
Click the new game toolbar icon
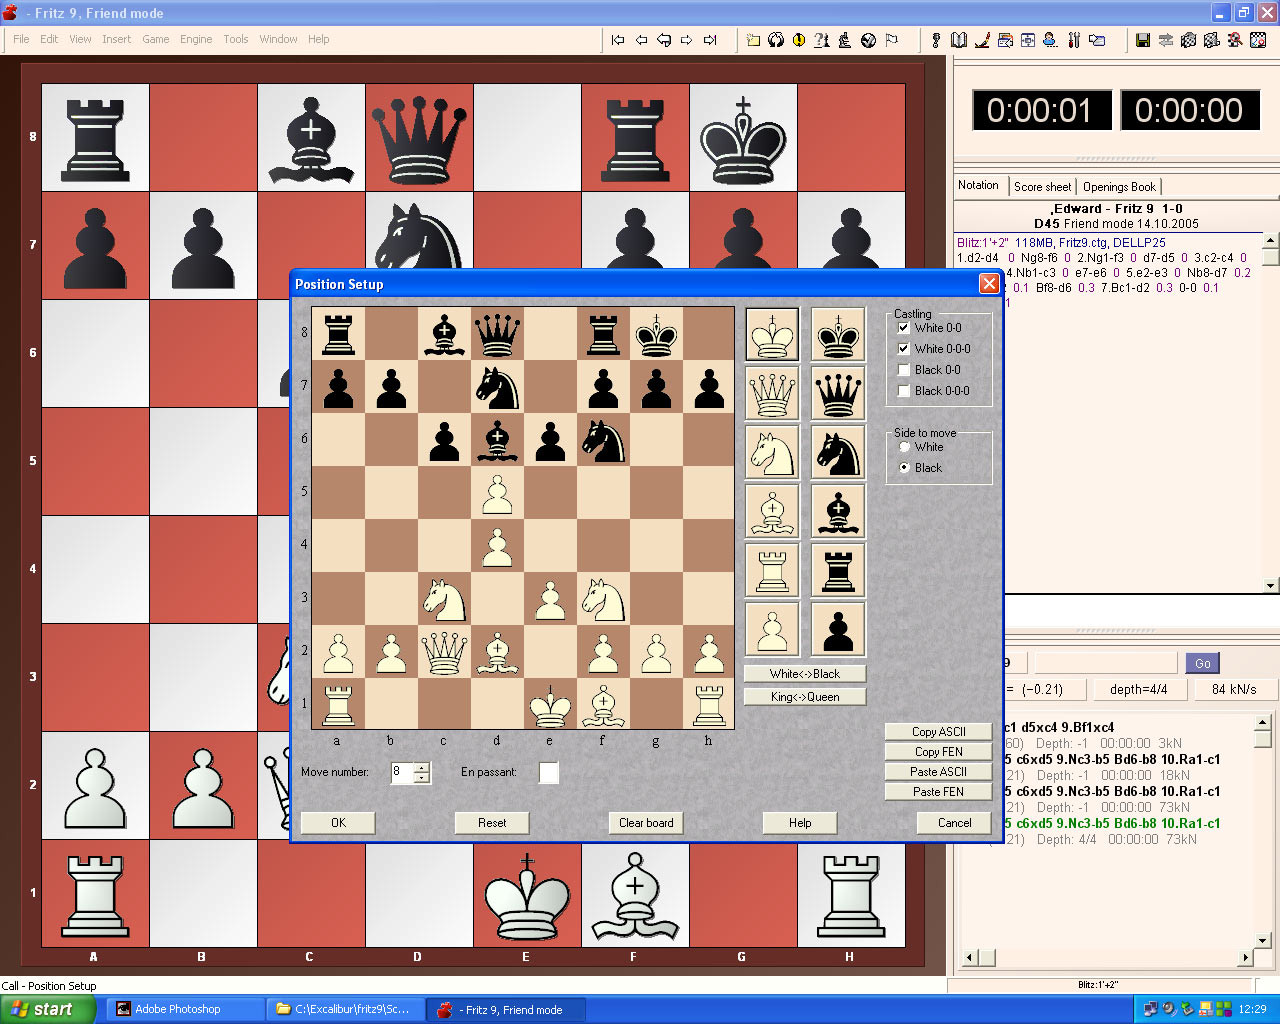753,40
